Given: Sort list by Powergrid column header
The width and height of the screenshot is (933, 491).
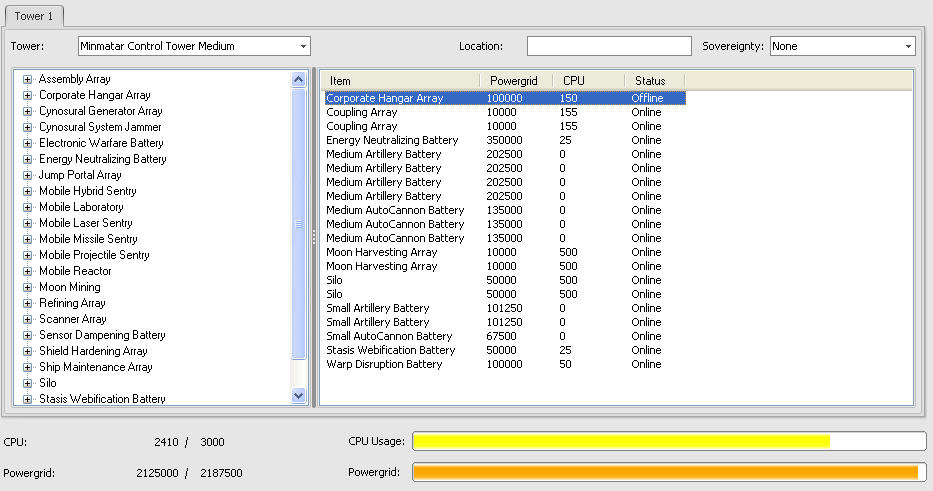Looking at the screenshot, I should 514,80.
